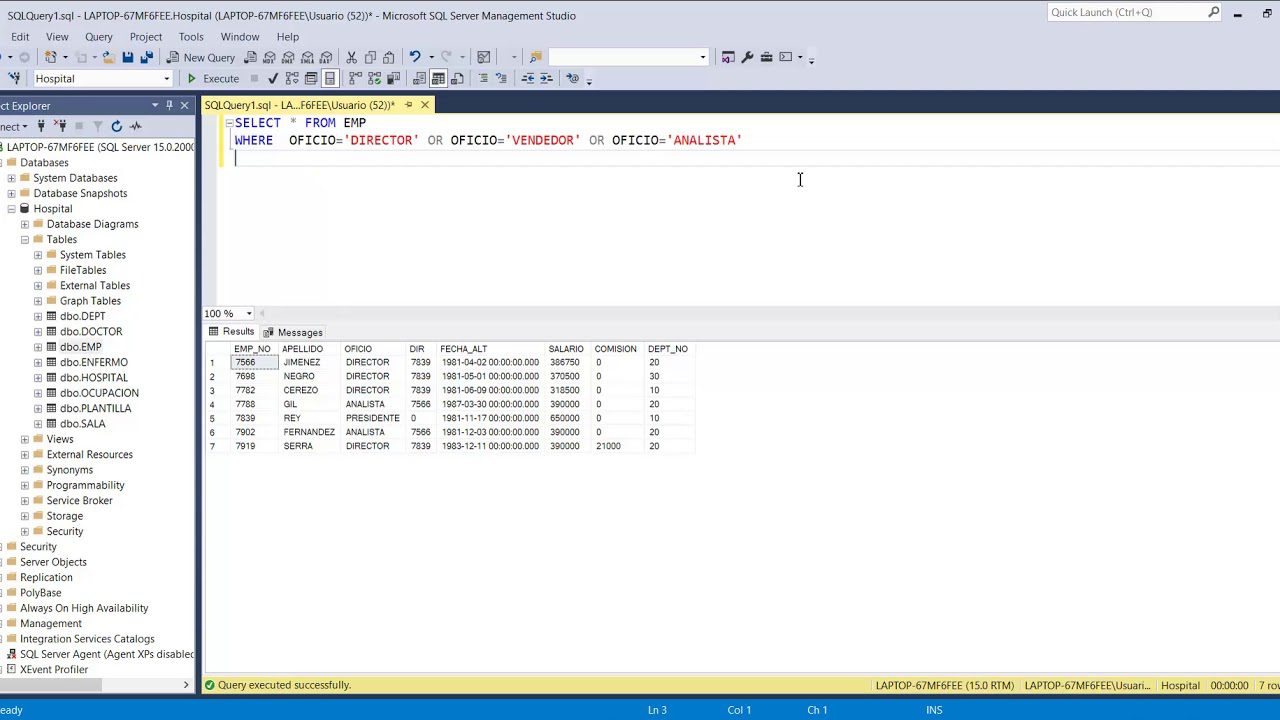Click the Save icon in the toolbar

(x=128, y=57)
